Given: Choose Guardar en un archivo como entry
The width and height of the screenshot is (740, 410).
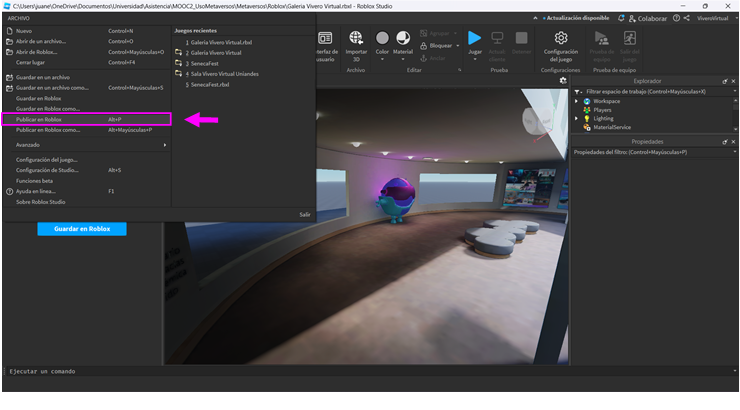Looking at the screenshot, I should [87, 87].
